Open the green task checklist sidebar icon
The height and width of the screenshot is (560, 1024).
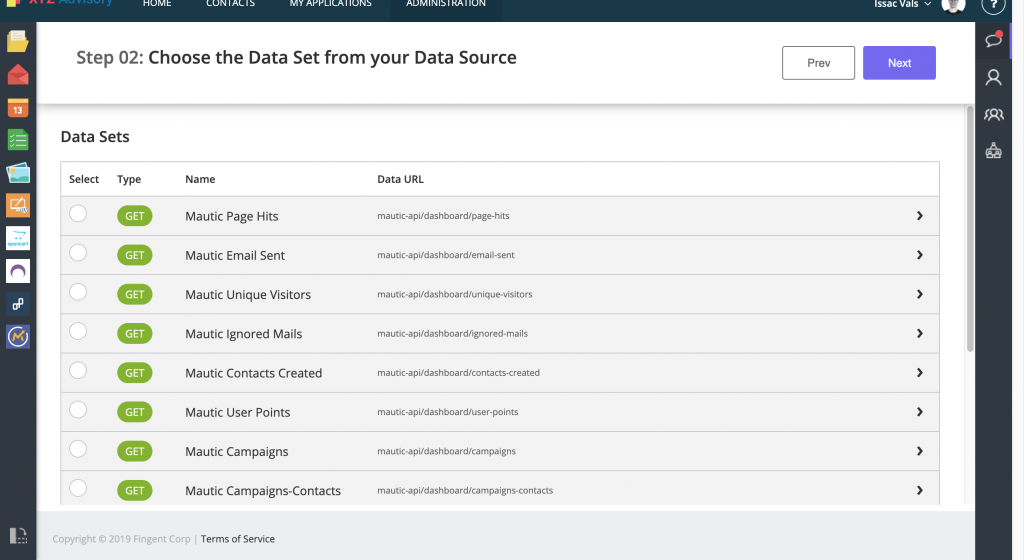(18, 140)
